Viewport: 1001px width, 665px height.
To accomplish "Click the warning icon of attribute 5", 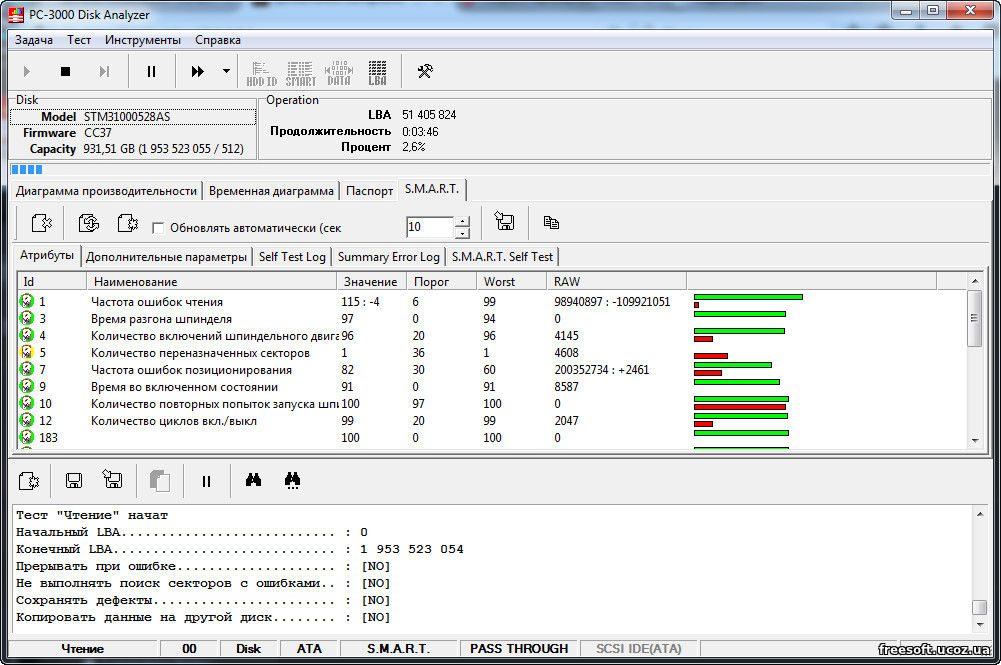I will click(x=27, y=352).
